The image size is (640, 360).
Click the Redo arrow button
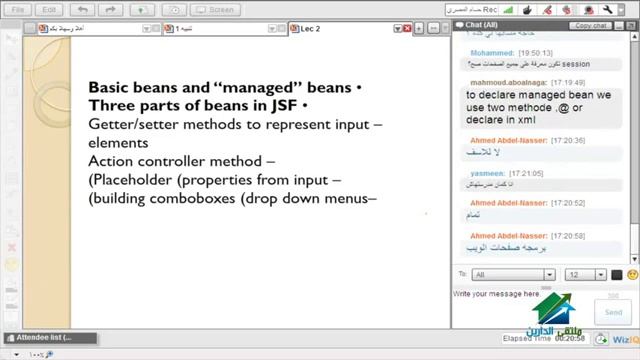click(x=111, y=10)
